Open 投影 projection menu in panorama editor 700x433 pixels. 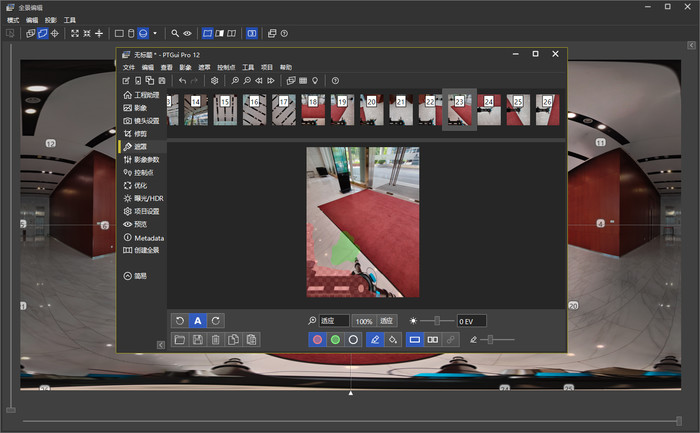(50, 20)
